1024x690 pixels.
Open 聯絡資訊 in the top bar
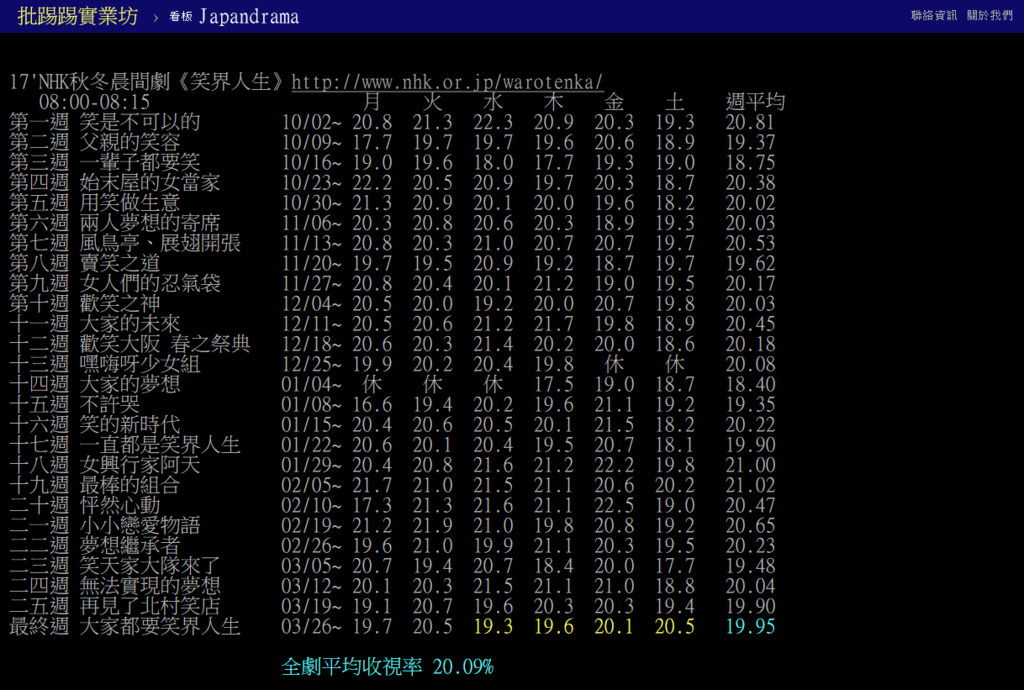tap(934, 15)
